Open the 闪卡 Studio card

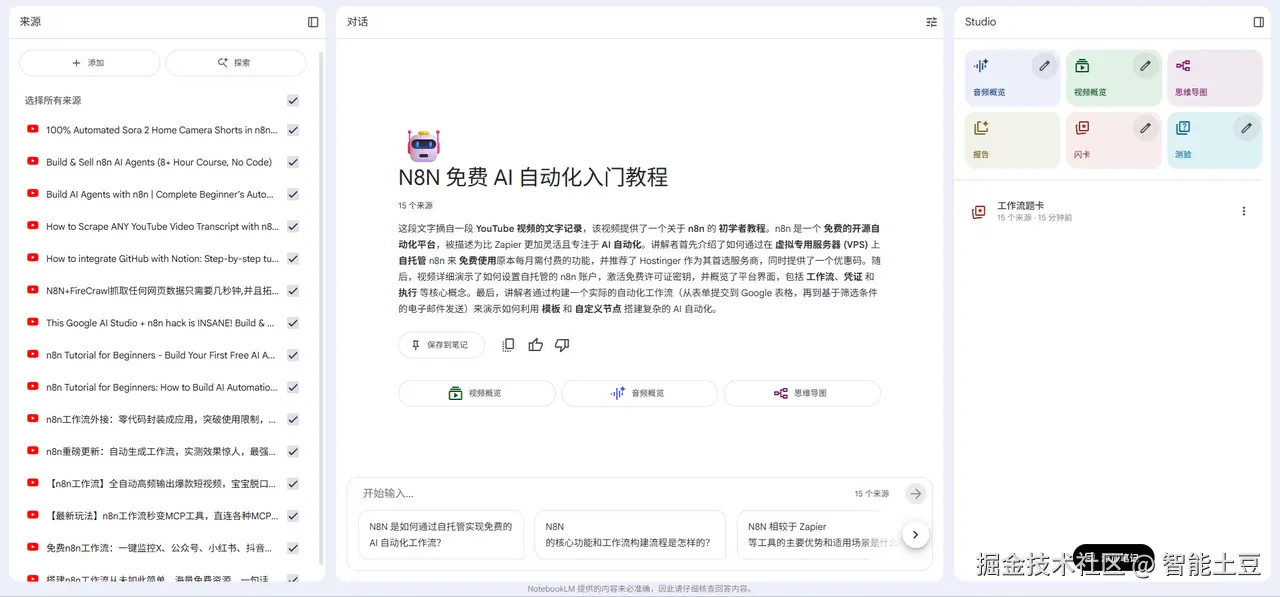coord(1113,140)
